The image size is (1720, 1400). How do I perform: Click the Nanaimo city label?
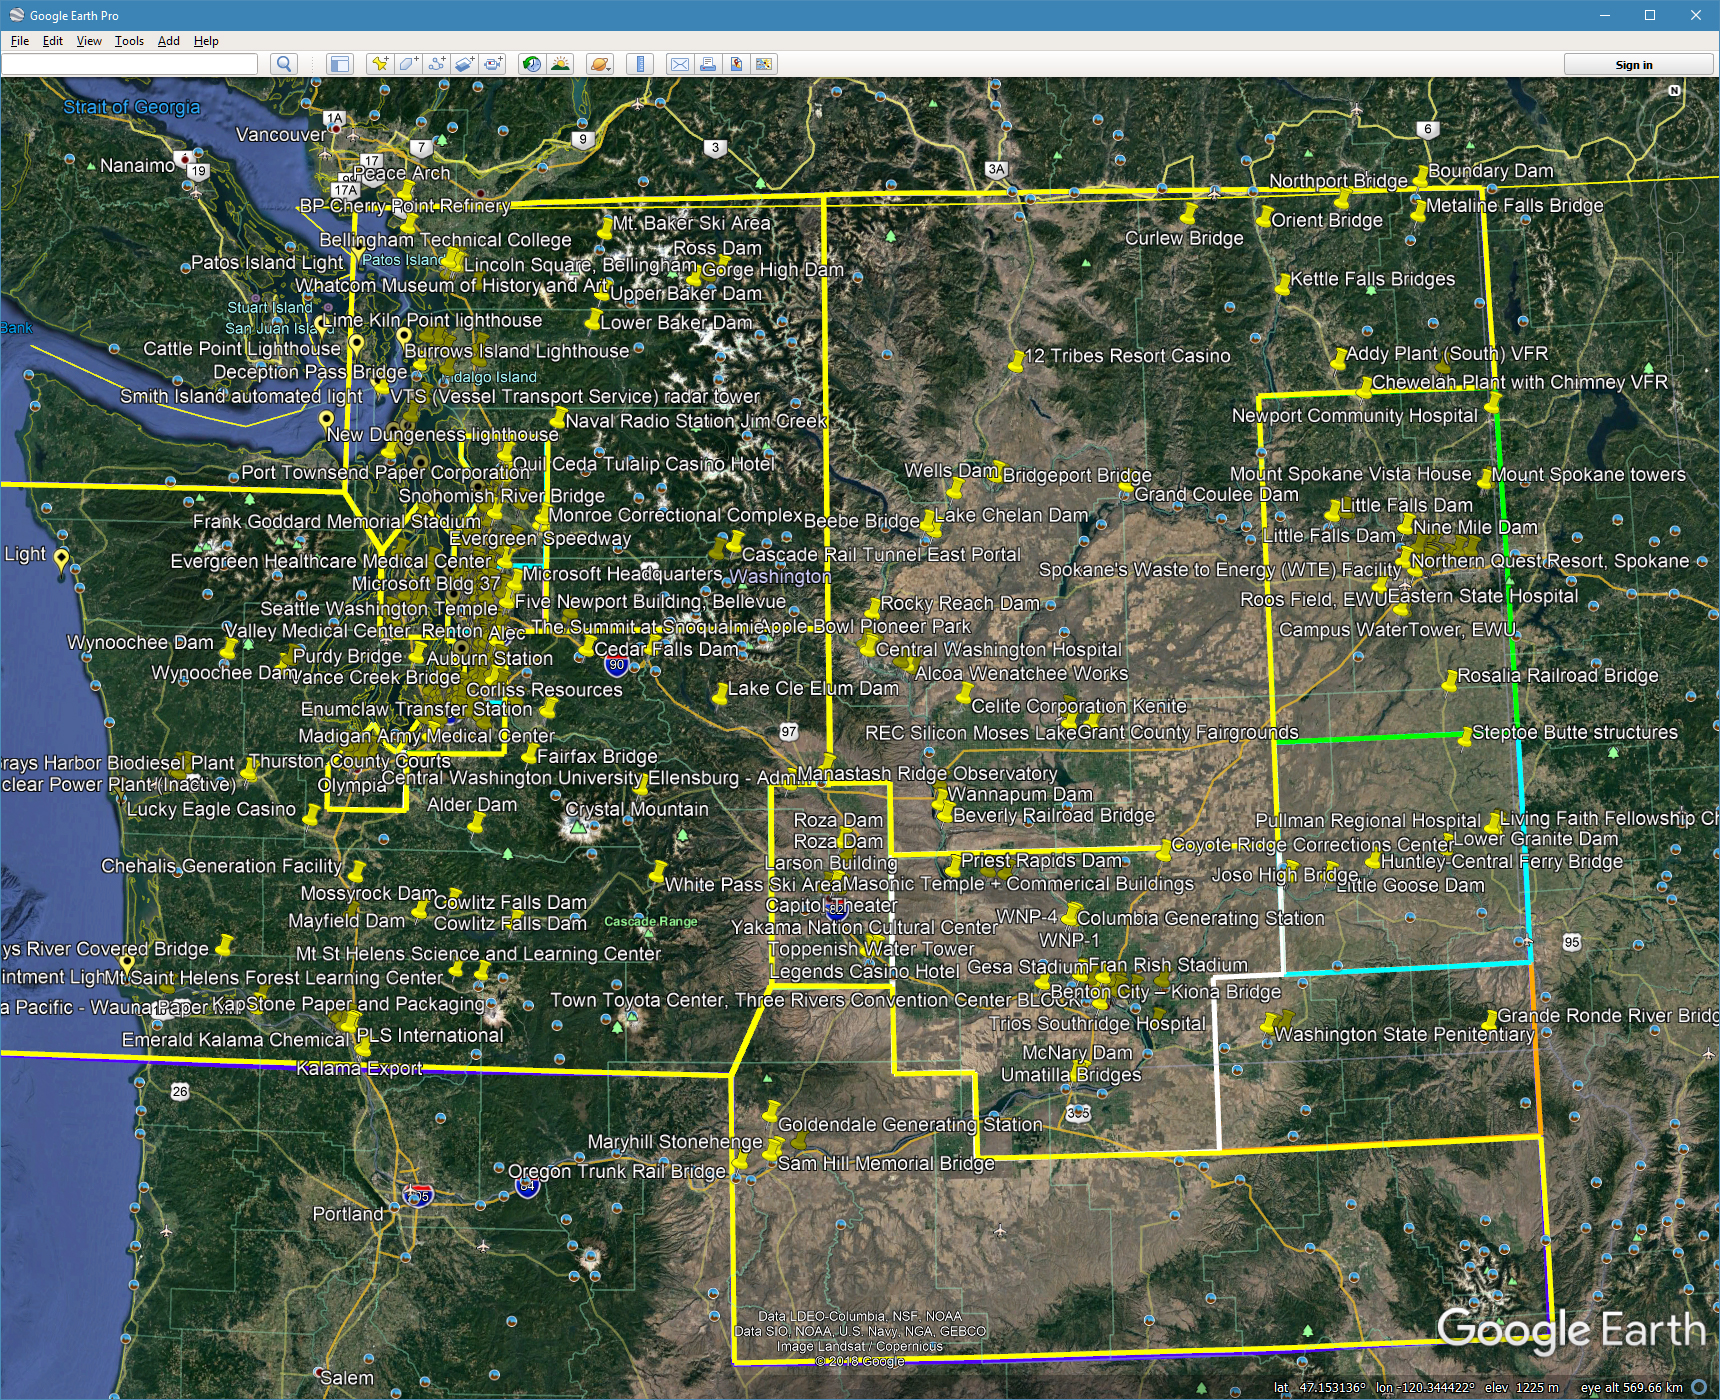click(137, 166)
